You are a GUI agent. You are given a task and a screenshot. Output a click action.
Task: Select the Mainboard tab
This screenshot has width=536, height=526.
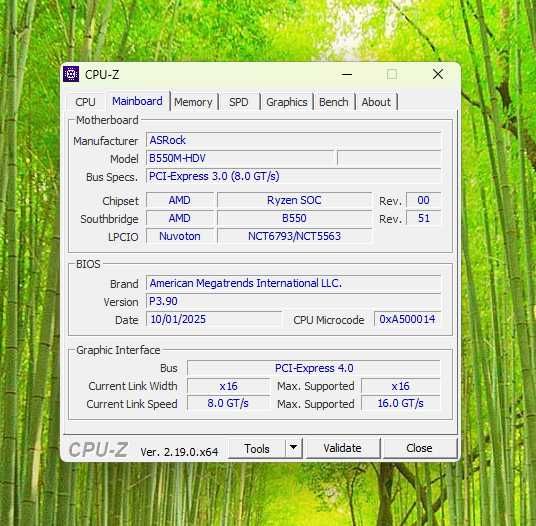[137, 101]
